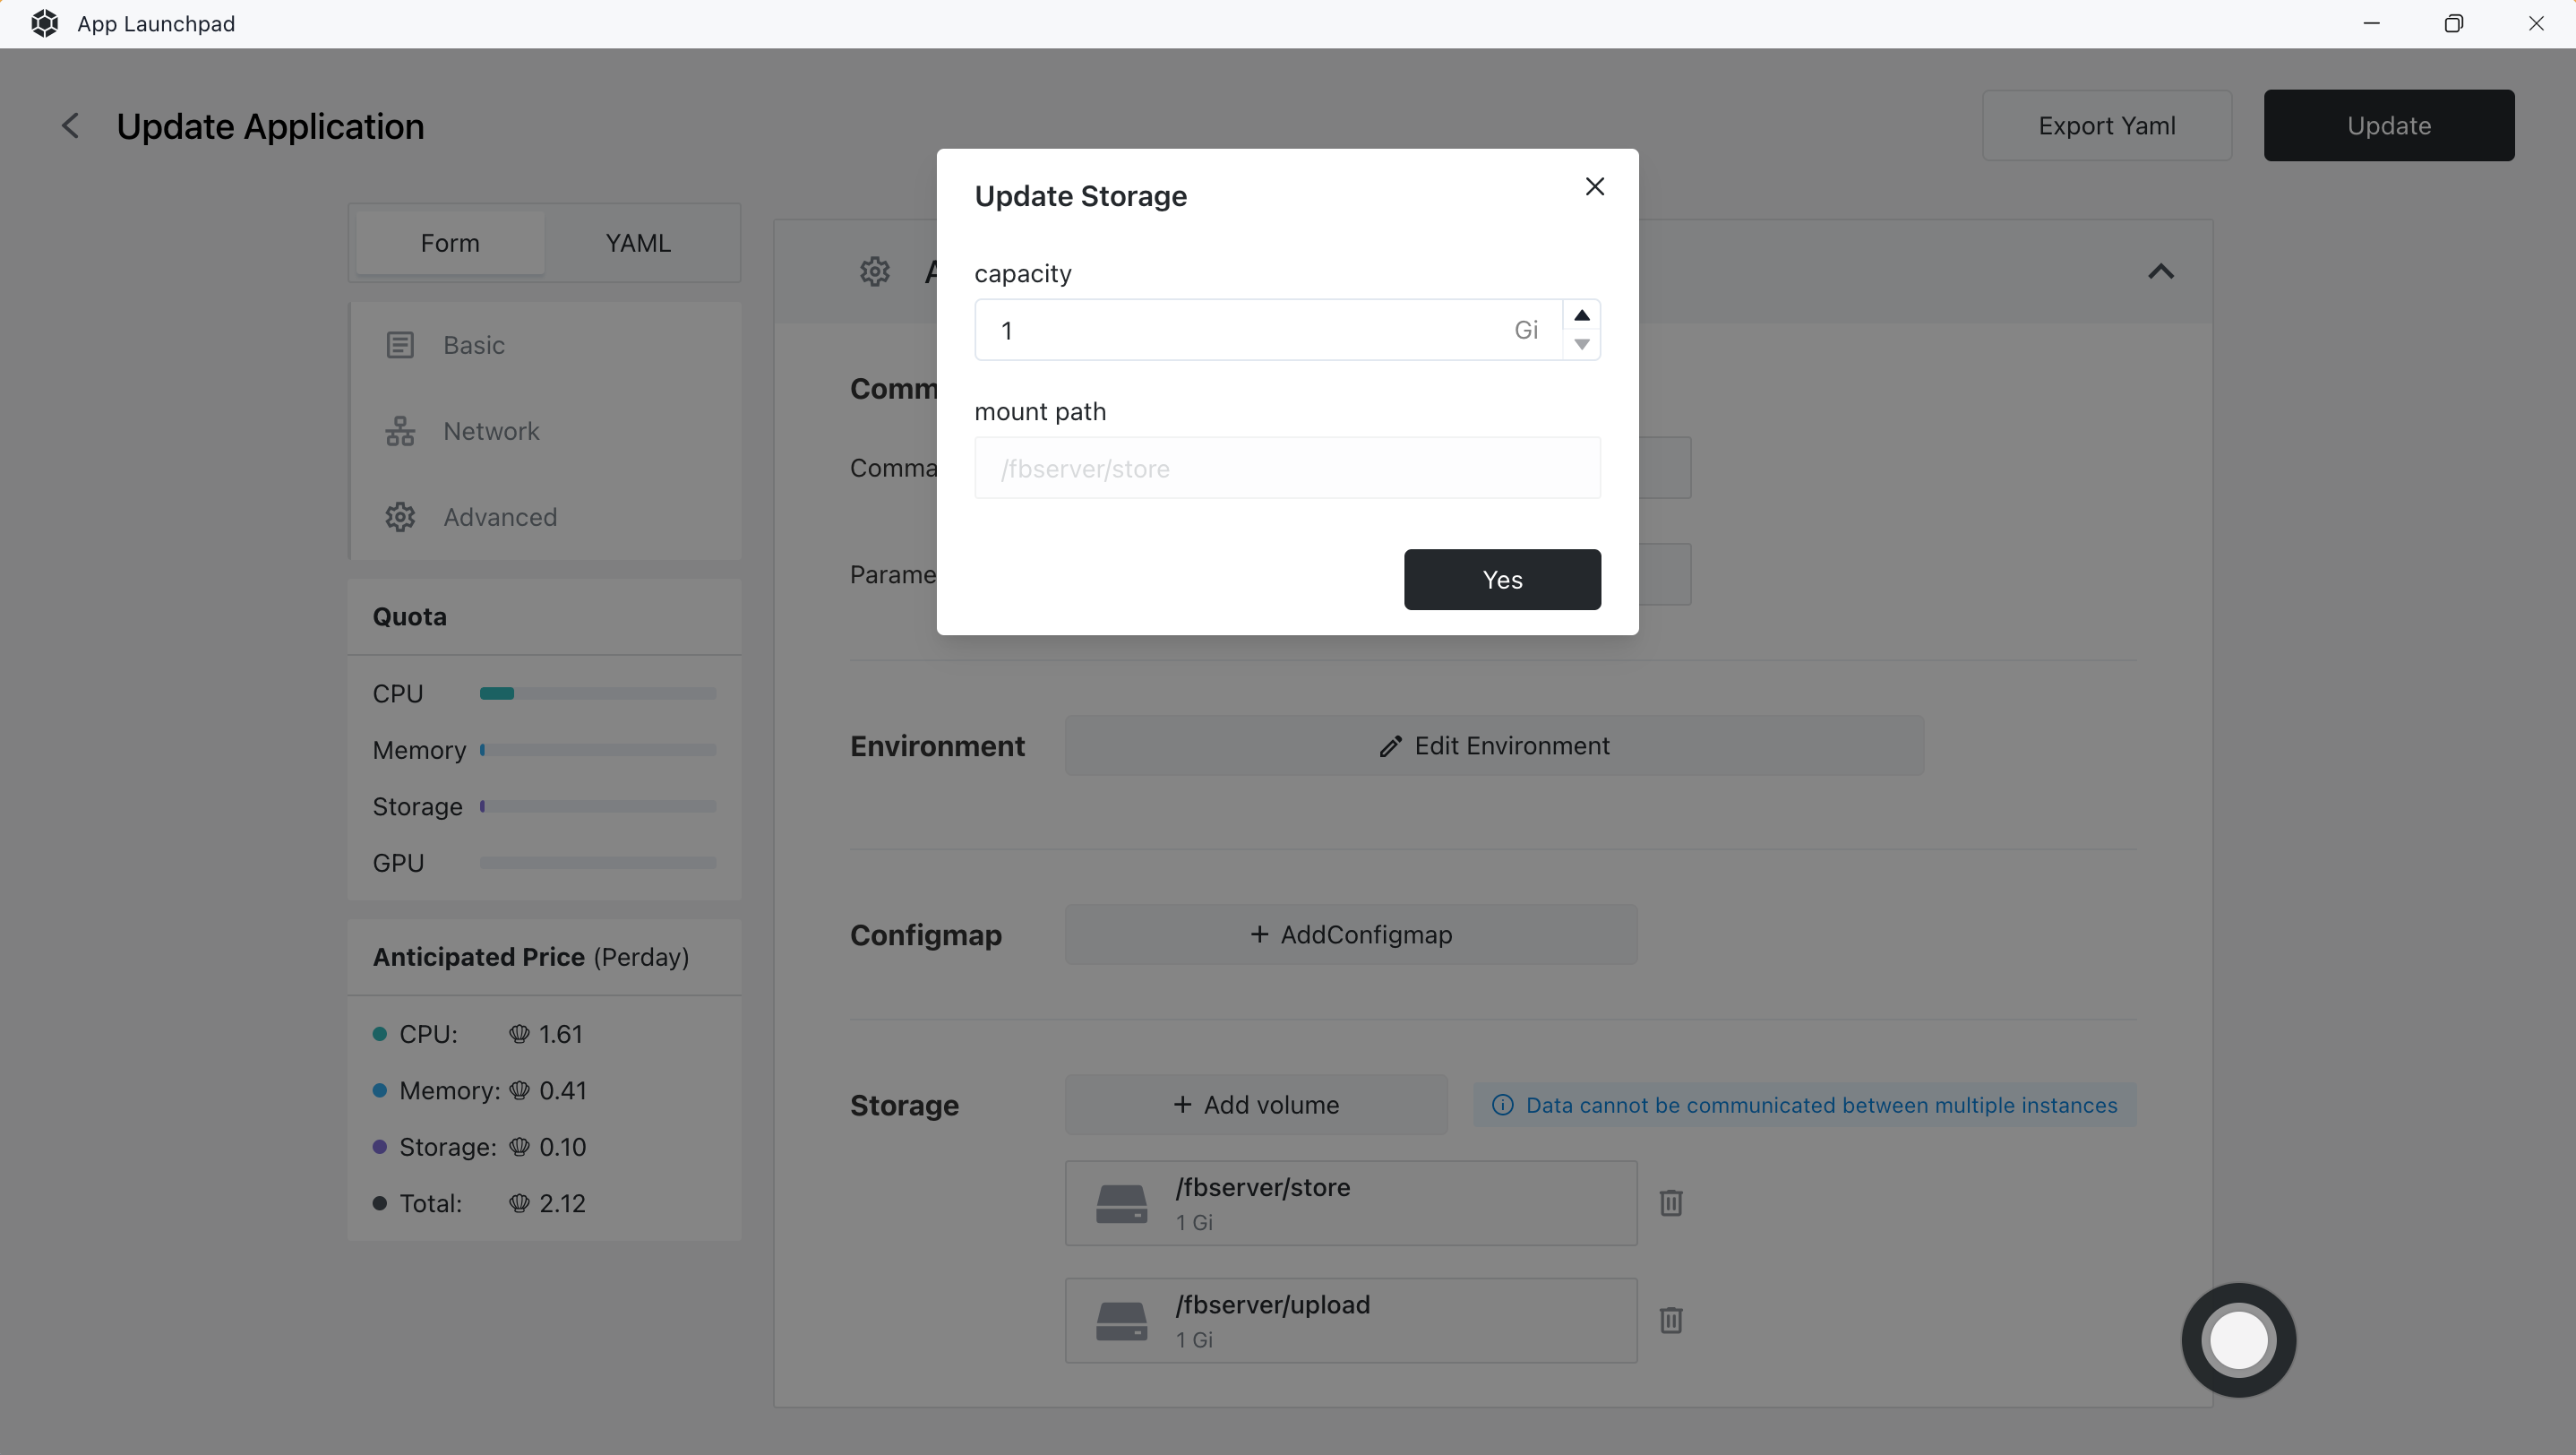Go back using the left arrow icon
Viewport: 2576px width, 1455px height.
70,126
